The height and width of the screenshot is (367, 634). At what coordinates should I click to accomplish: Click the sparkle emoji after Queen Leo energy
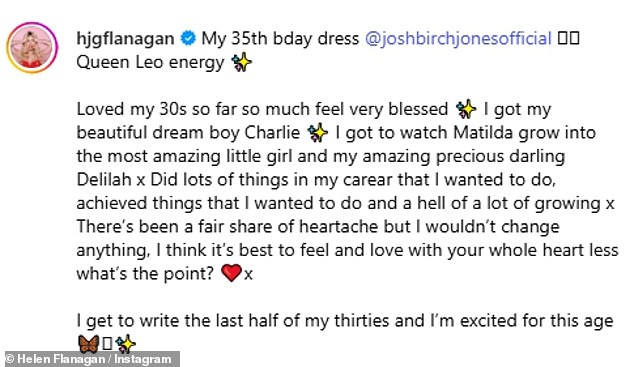pos(241,63)
